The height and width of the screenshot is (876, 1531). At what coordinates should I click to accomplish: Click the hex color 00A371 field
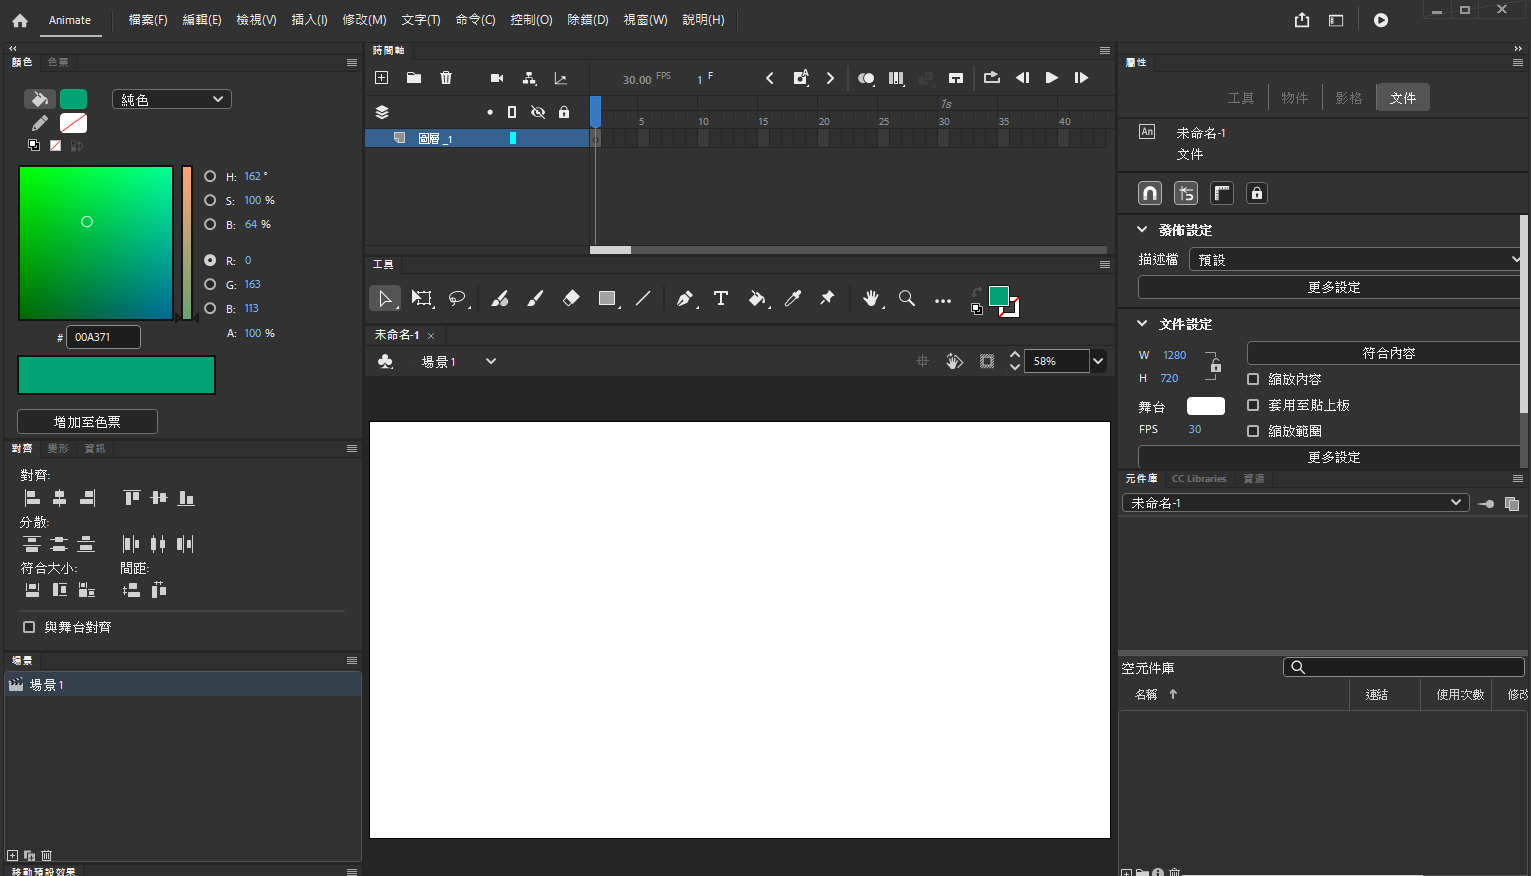103,337
